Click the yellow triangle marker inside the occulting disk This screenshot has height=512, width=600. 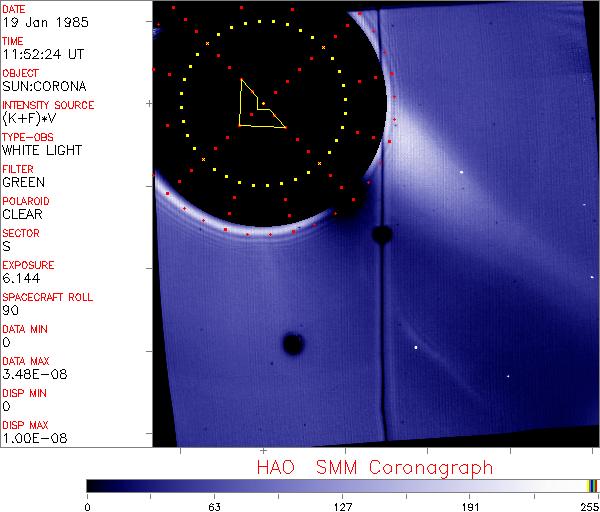point(257,108)
